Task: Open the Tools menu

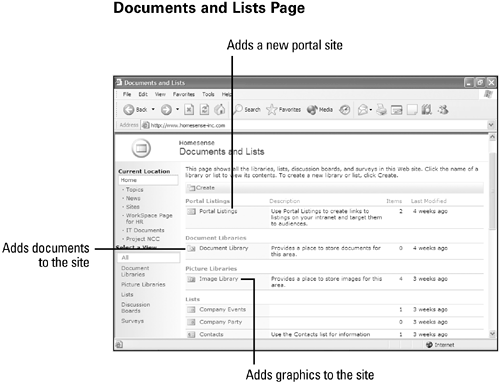Action: (208, 94)
